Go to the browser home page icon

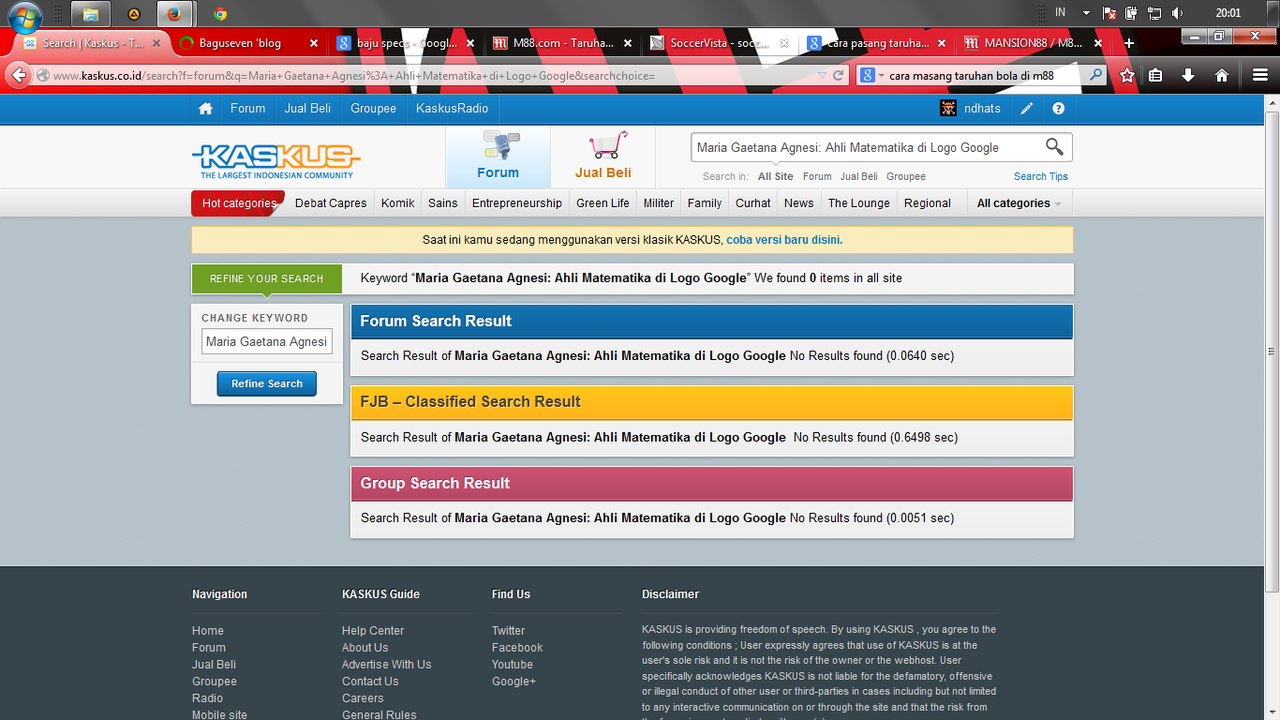coord(1221,75)
